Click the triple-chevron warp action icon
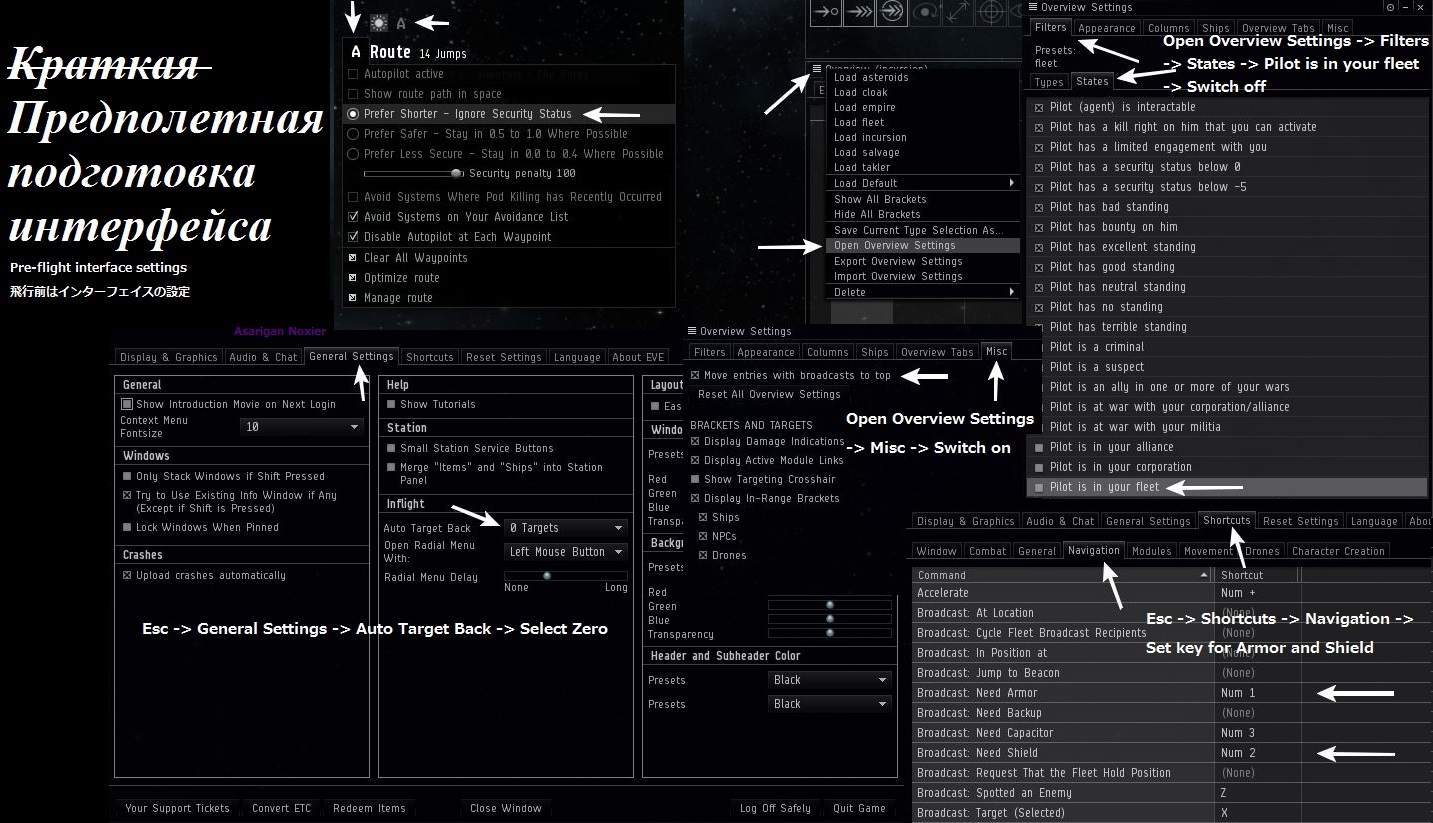Image resolution: width=1433 pixels, height=823 pixels. [858, 12]
